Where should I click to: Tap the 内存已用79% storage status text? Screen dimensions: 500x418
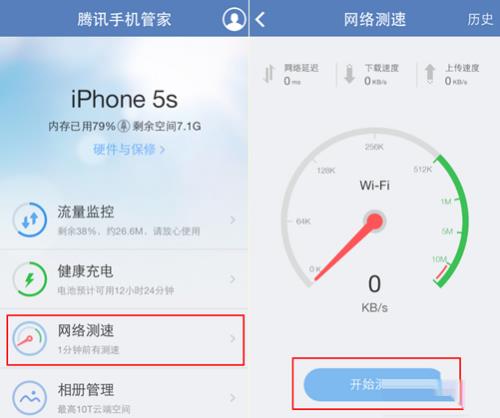[82, 126]
